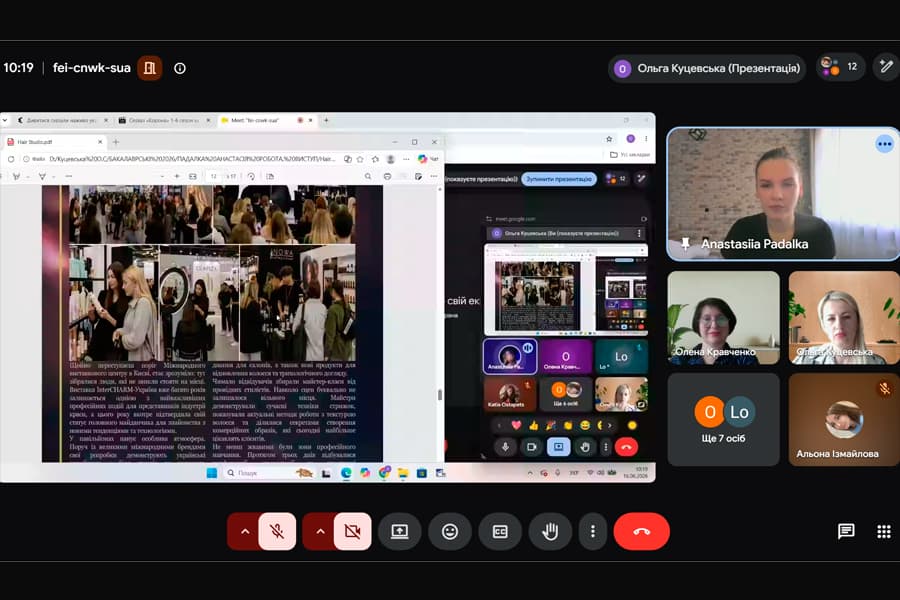Open microphone audio settings chevron
Image resolution: width=900 pixels, height=600 pixels.
[245, 531]
